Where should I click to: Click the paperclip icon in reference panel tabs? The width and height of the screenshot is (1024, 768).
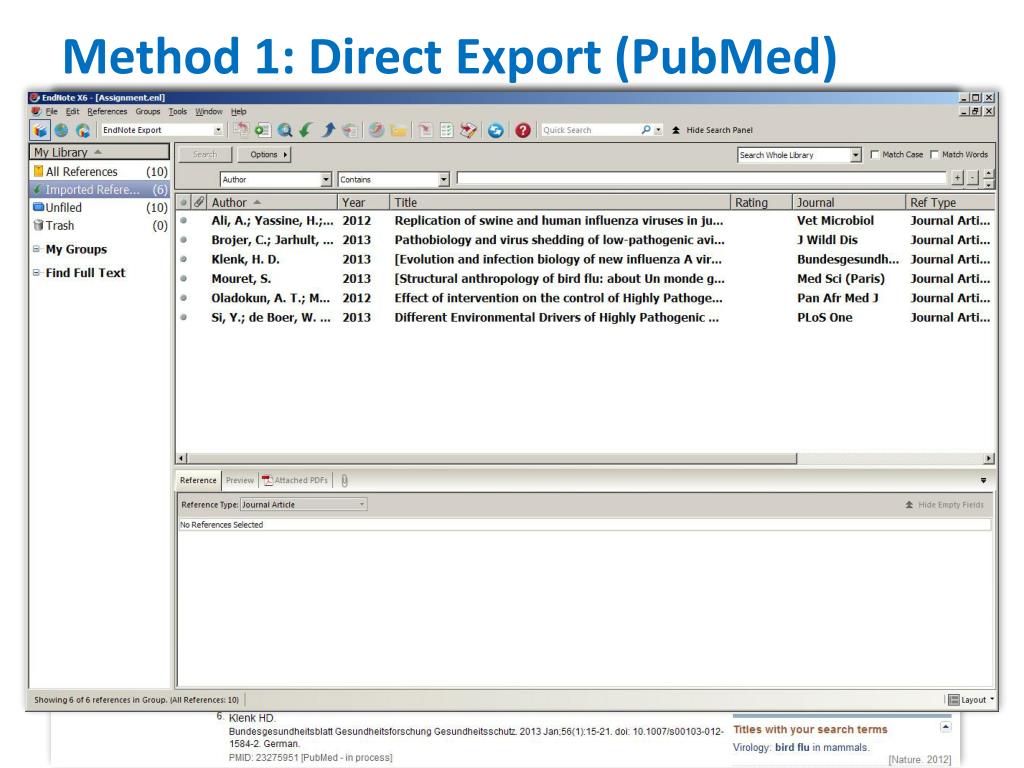(x=344, y=481)
